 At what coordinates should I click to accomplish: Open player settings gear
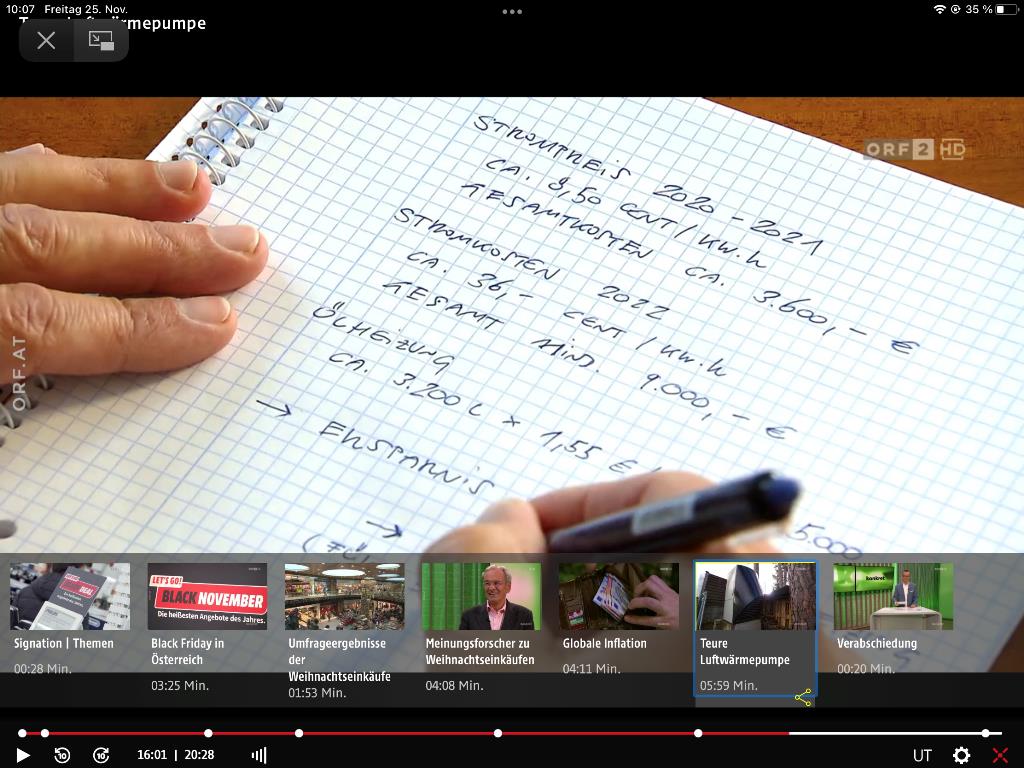pos(961,756)
